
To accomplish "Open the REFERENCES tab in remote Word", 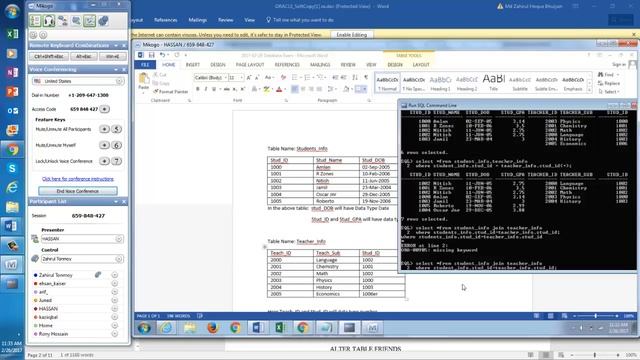I will click(x=287, y=65).
